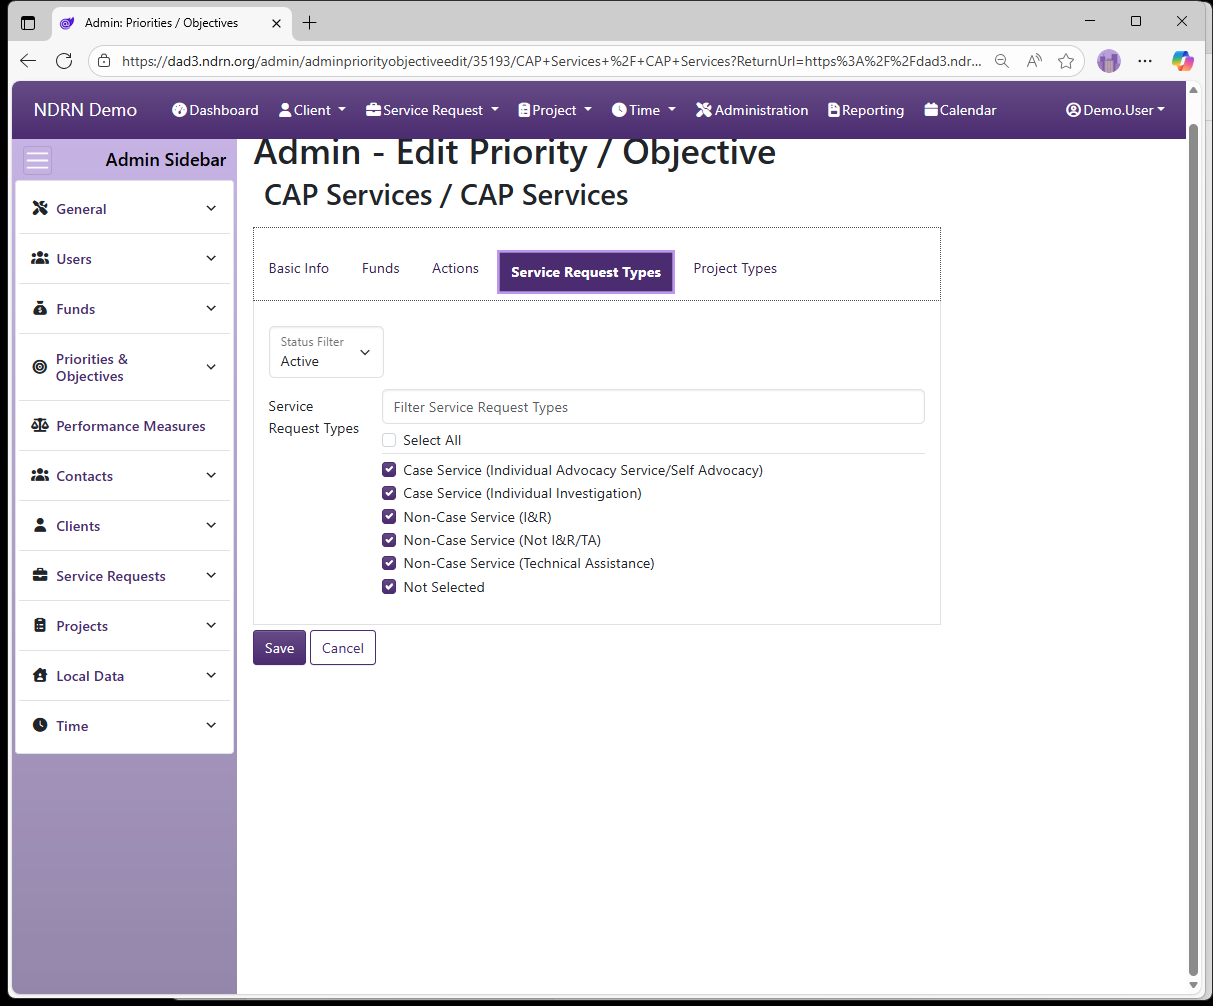Uncheck Case Service (Individual Advocacy Service/Self Advocacy)
Image resolution: width=1213 pixels, height=1006 pixels.
coord(389,469)
